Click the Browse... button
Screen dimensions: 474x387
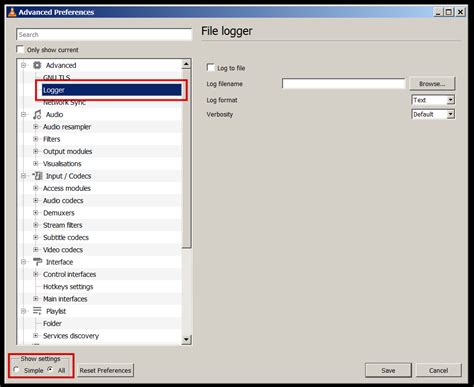[x=432, y=84]
